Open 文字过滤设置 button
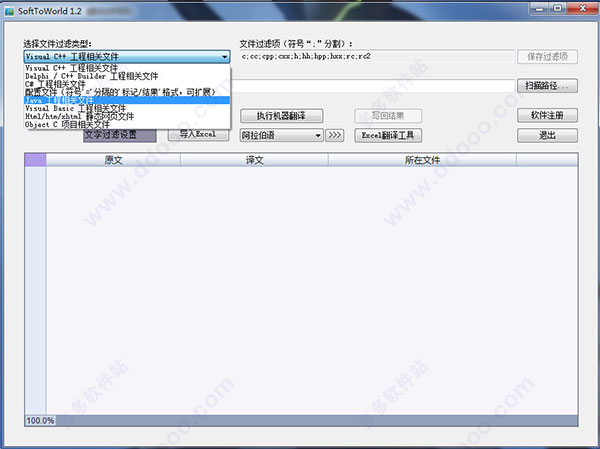 click(x=120, y=135)
